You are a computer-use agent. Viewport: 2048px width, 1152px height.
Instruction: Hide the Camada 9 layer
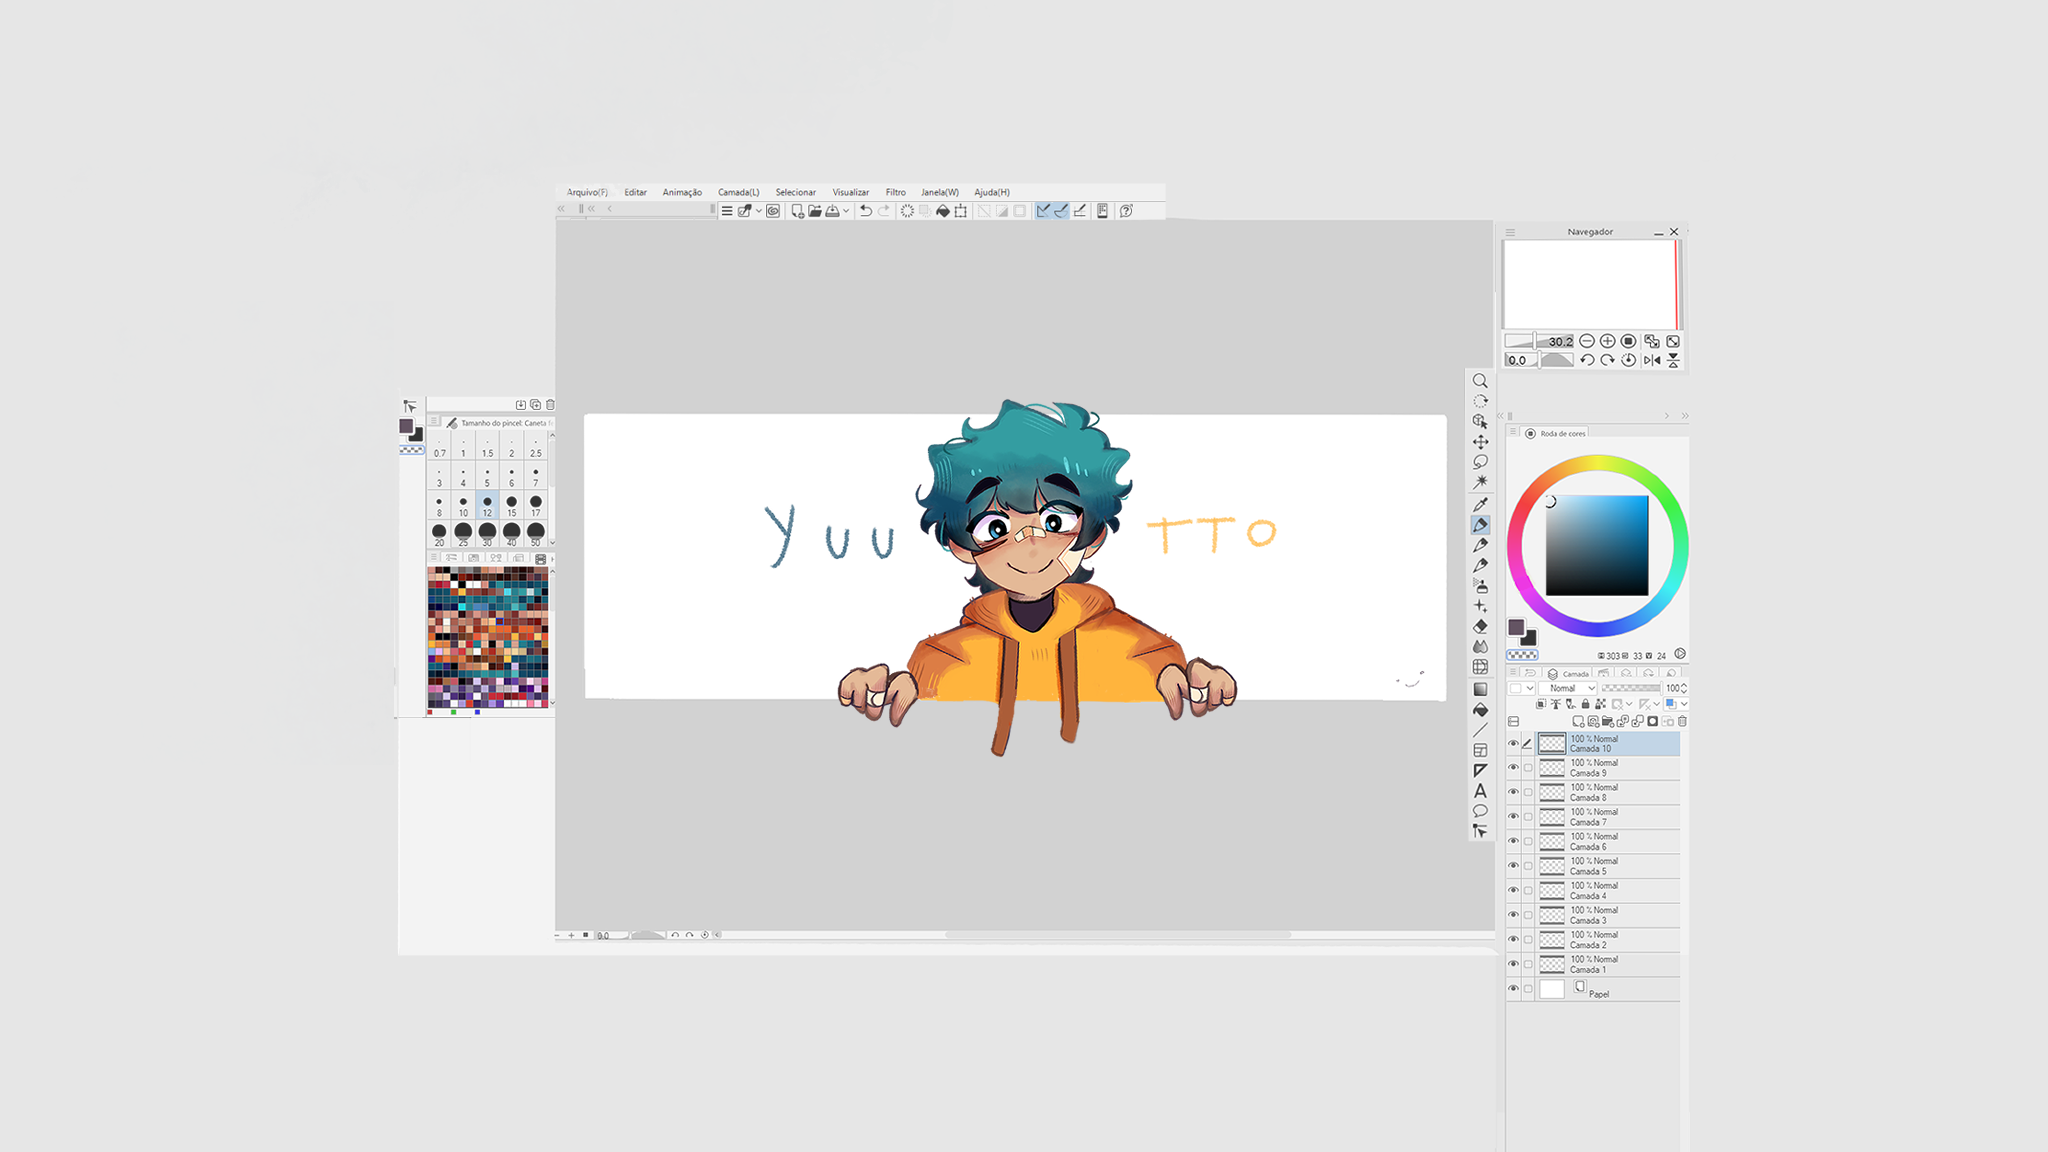tap(1513, 768)
